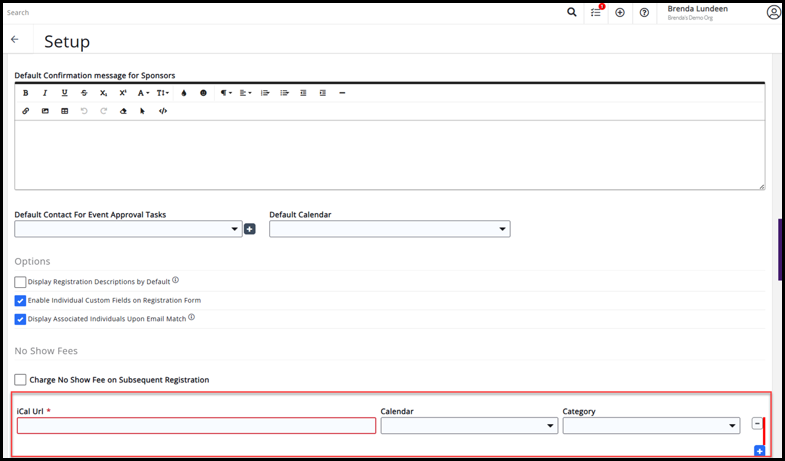Remove the iCal row with minus button

(x=757, y=424)
